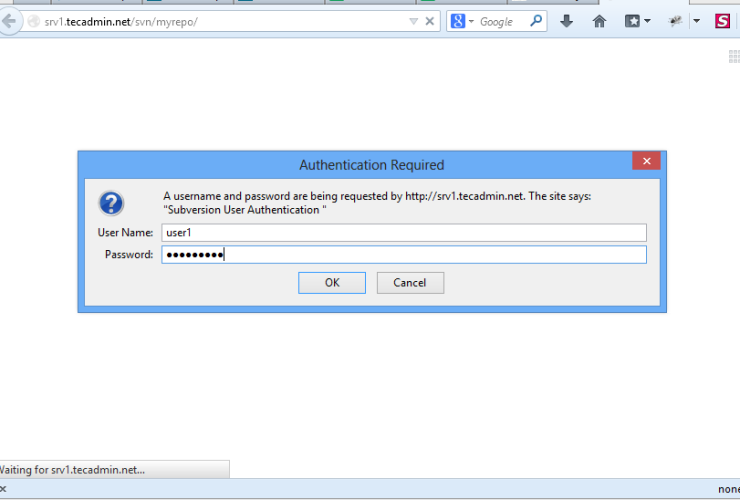Image resolution: width=740 pixels, height=500 pixels.
Task: Click the red S extension icon
Action: [722, 21]
